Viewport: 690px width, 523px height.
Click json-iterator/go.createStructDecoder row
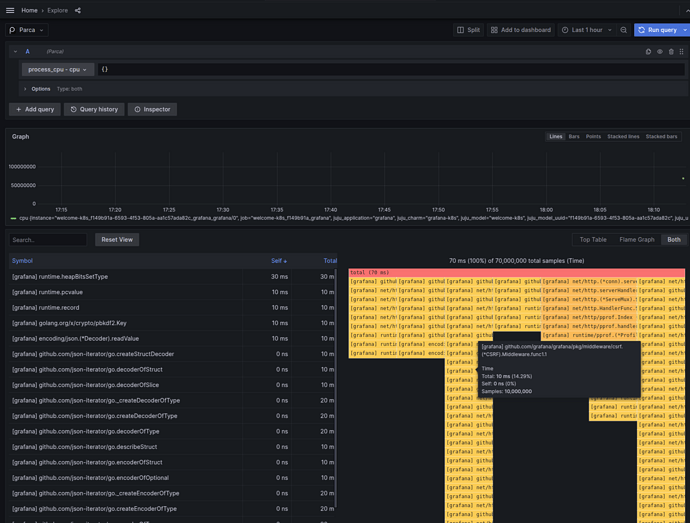[x=172, y=354]
